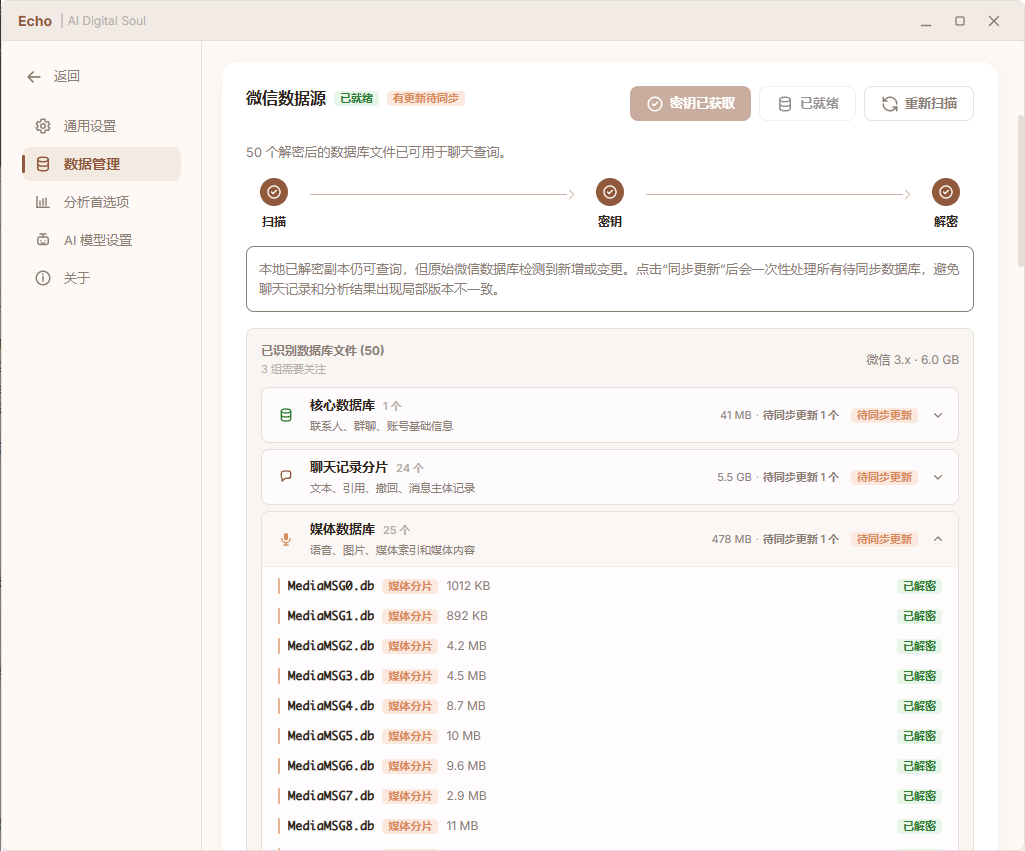Maximize the Echo window

960,21
